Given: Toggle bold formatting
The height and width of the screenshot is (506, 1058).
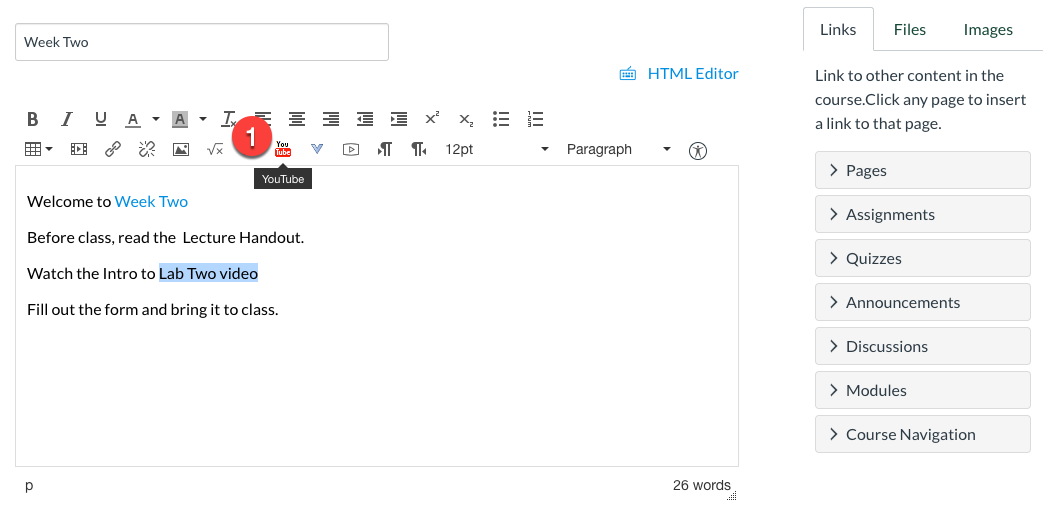Looking at the screenshot, I should pos(33,119).
